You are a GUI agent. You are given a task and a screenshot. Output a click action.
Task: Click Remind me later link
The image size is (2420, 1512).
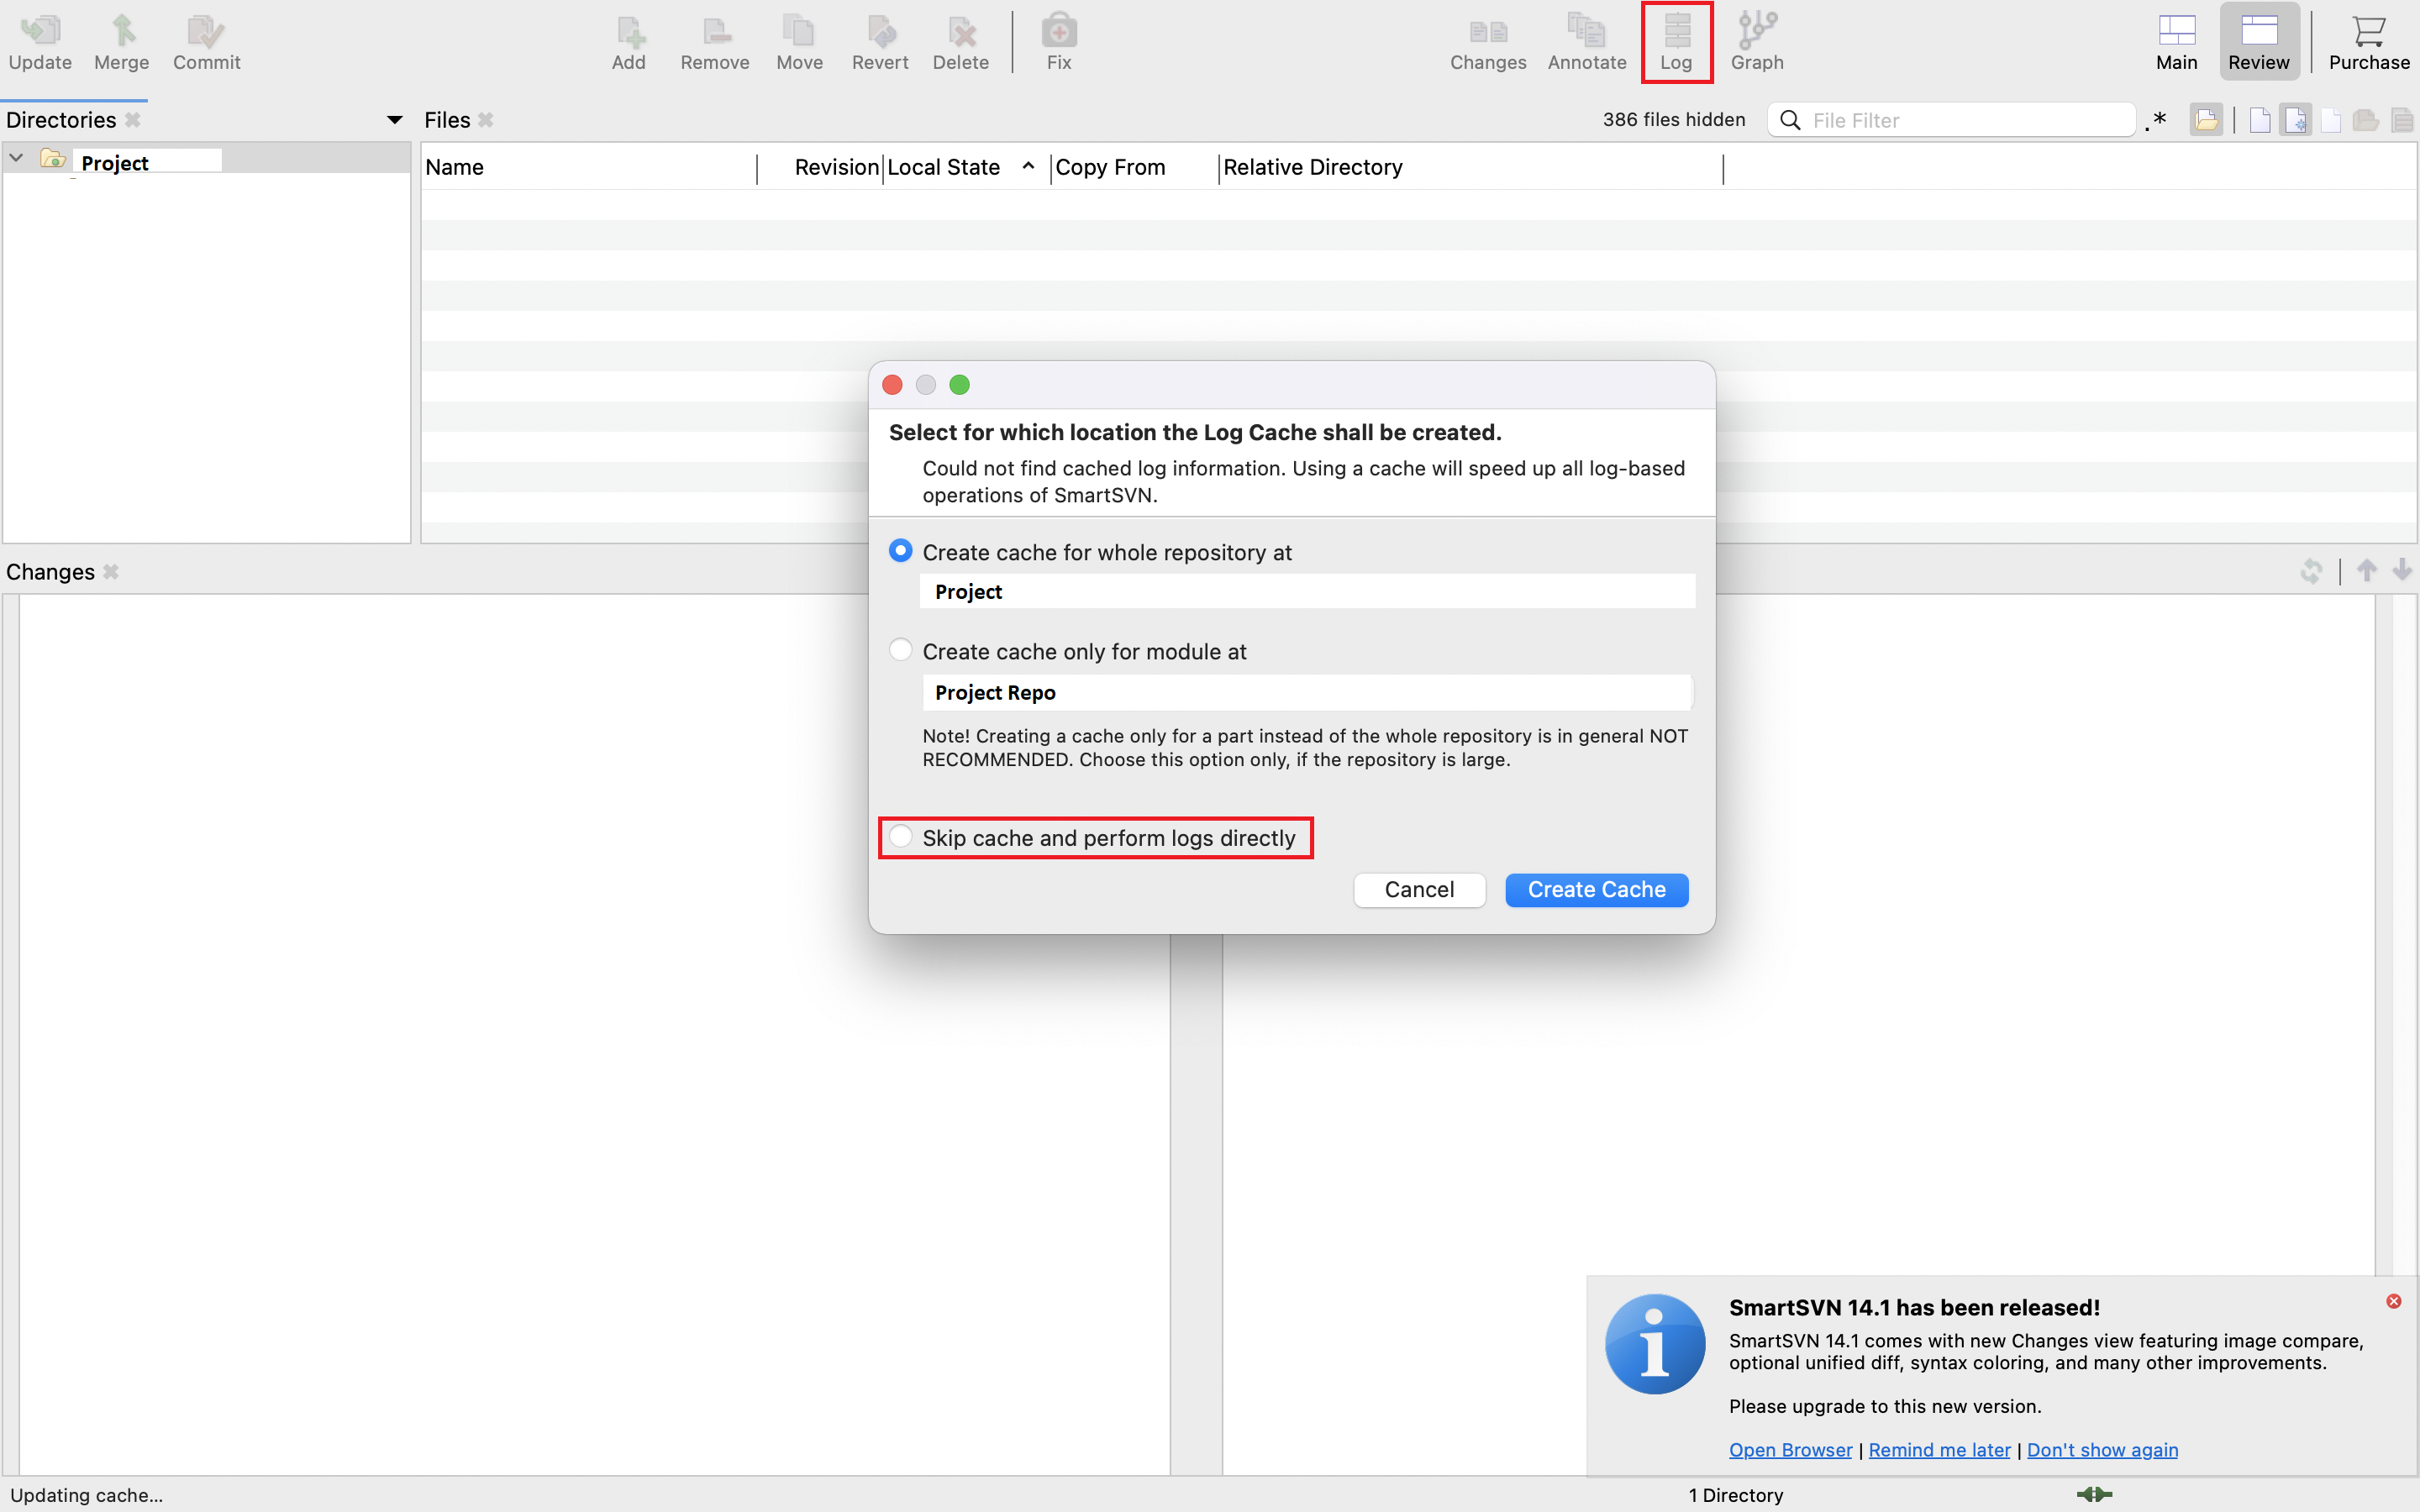coord(1939,1451)
